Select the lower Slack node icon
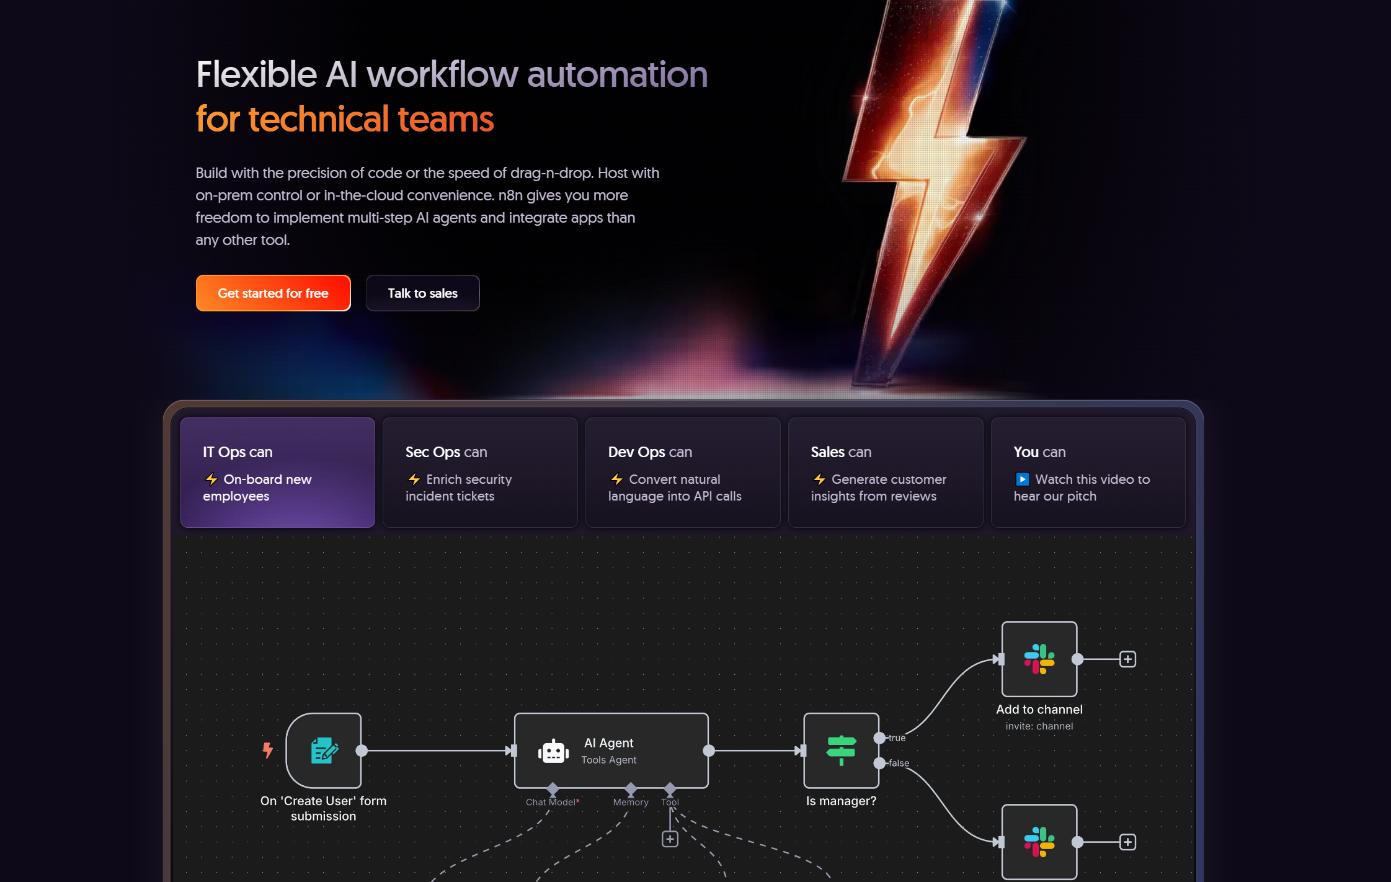The width and height of the screenshot is (1391, 882). coord(1039,842)
